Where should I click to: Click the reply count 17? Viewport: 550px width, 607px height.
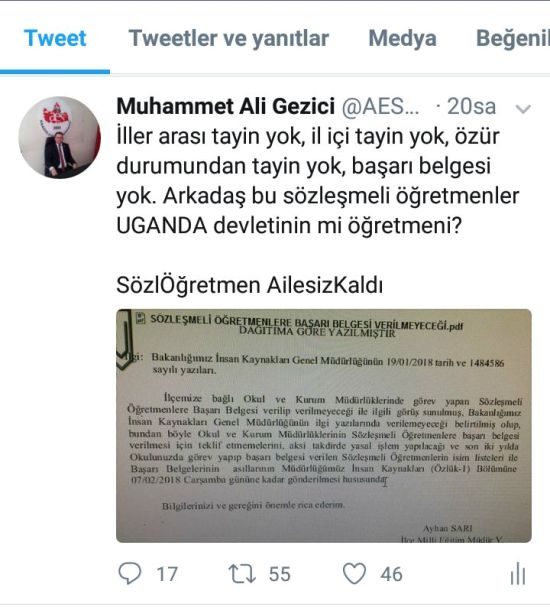click(x=167, y=574)
